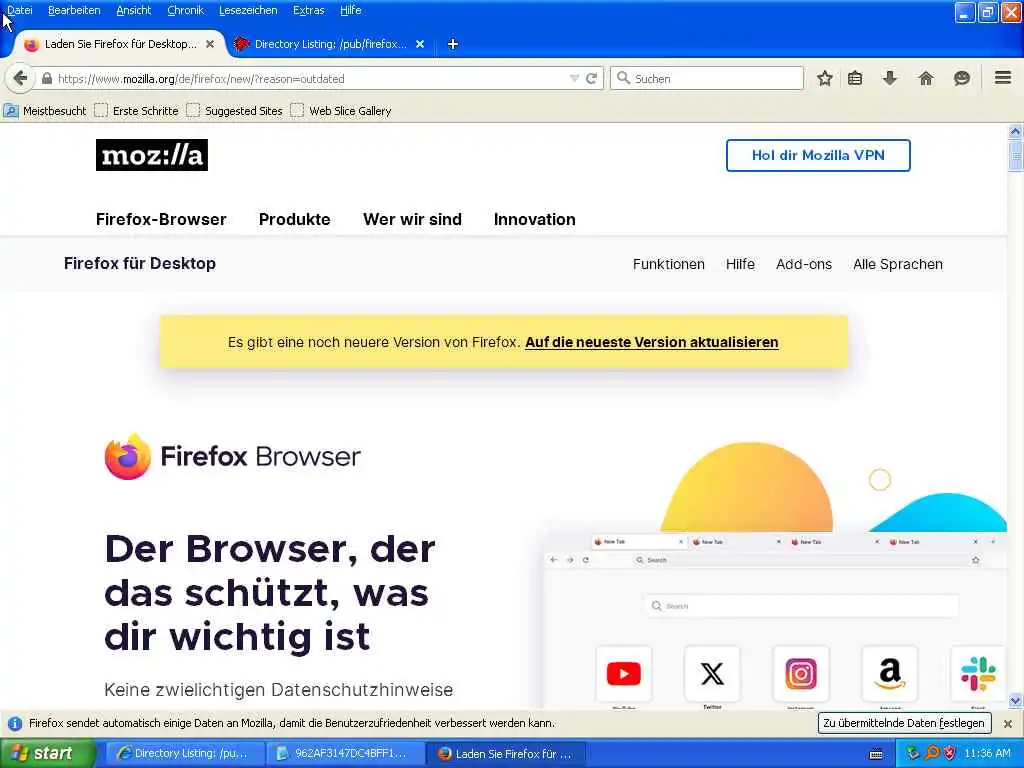Expand the Innovation navigation menu
This screenshot has height=768, width=1024.
[x=534, y=219]
